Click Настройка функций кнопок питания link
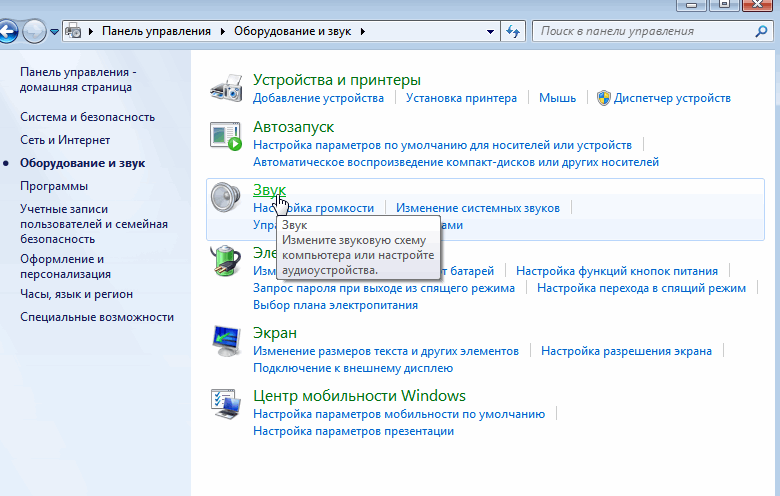This screenshot has height=496, width=780. [x=617, y=271]
